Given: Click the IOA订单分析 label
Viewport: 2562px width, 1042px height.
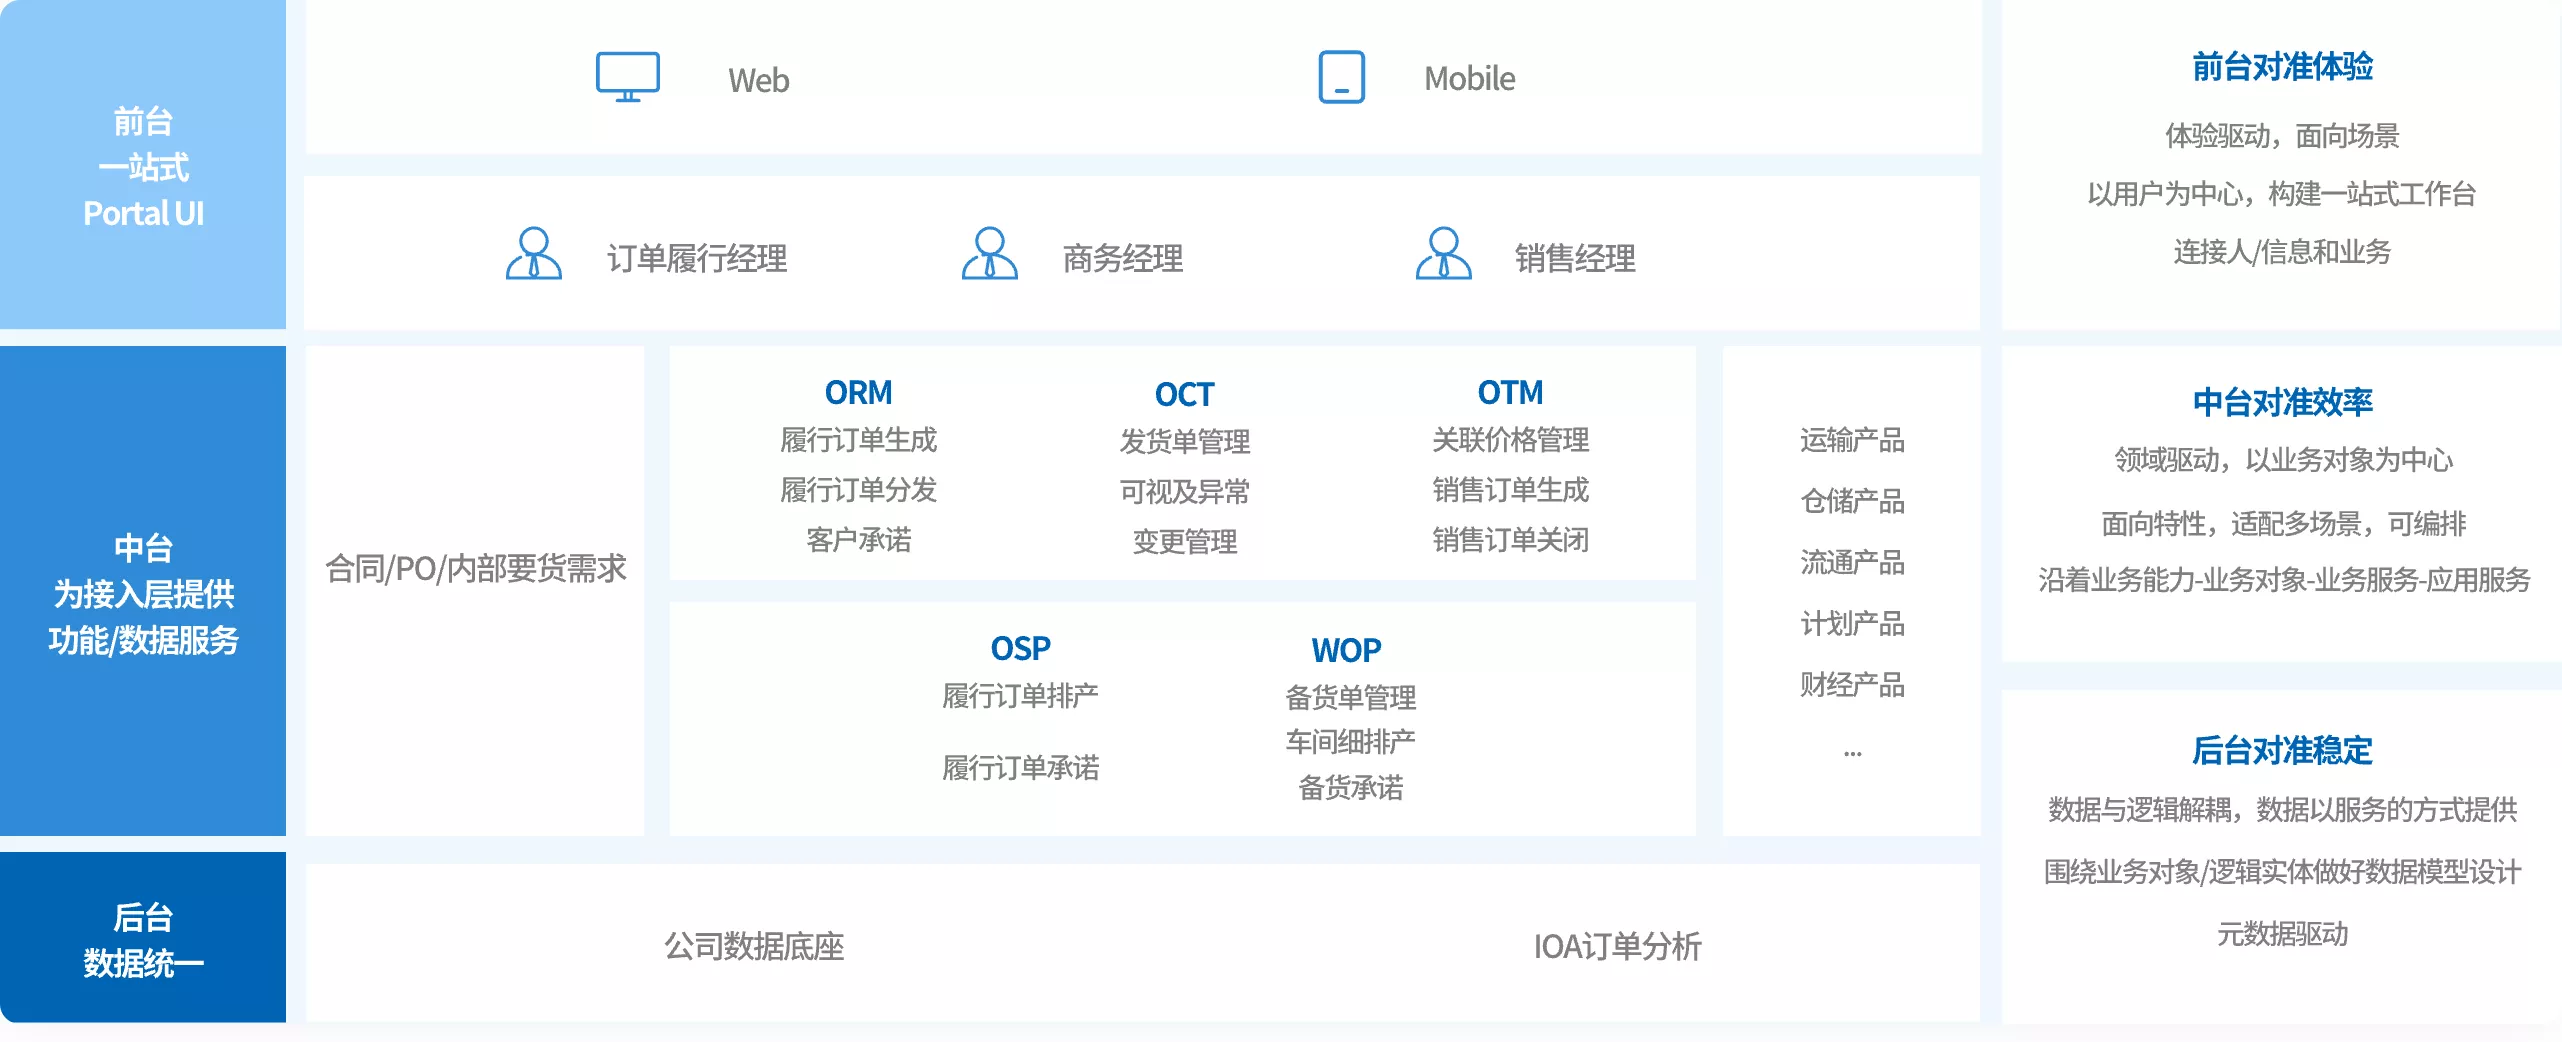Looking at the screenshot, I should tap(1617, 946).
